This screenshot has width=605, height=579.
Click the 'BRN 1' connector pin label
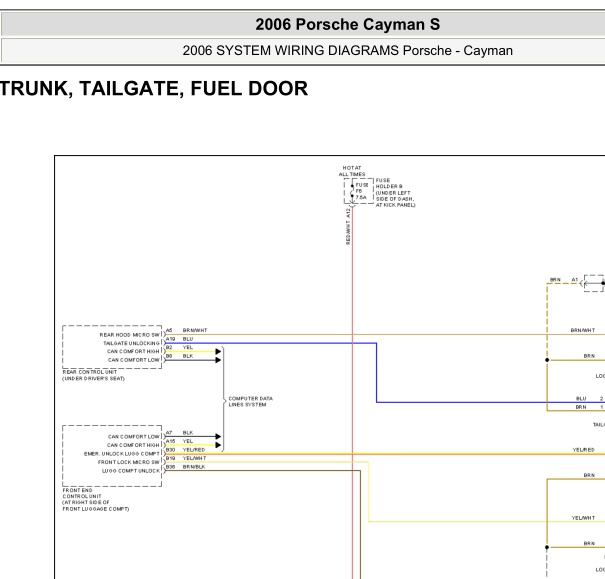(589, 407)
